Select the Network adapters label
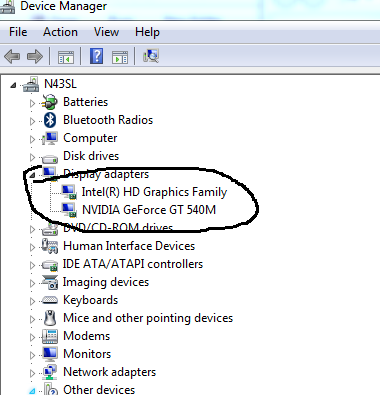 (x=110, y=372)
